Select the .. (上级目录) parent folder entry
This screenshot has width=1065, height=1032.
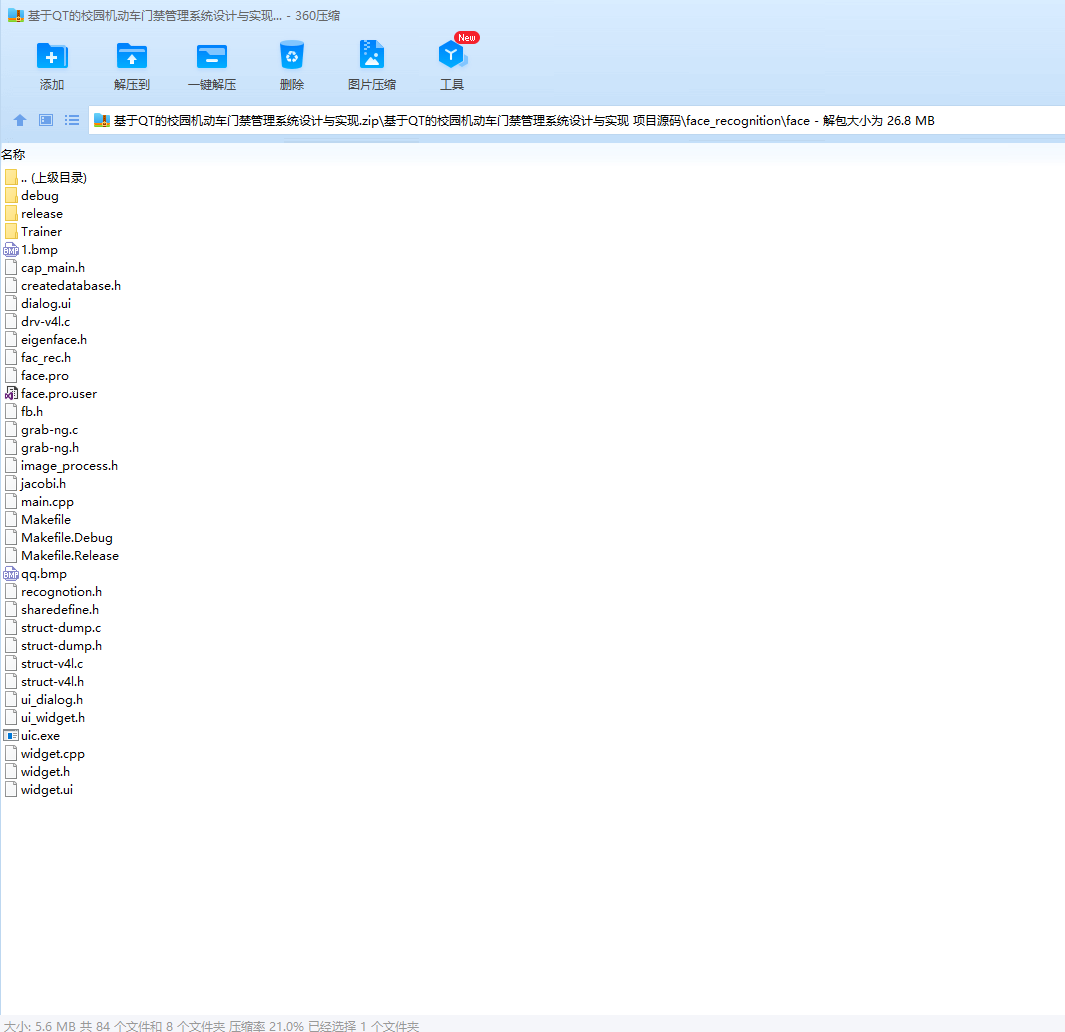tap(46, 177)
